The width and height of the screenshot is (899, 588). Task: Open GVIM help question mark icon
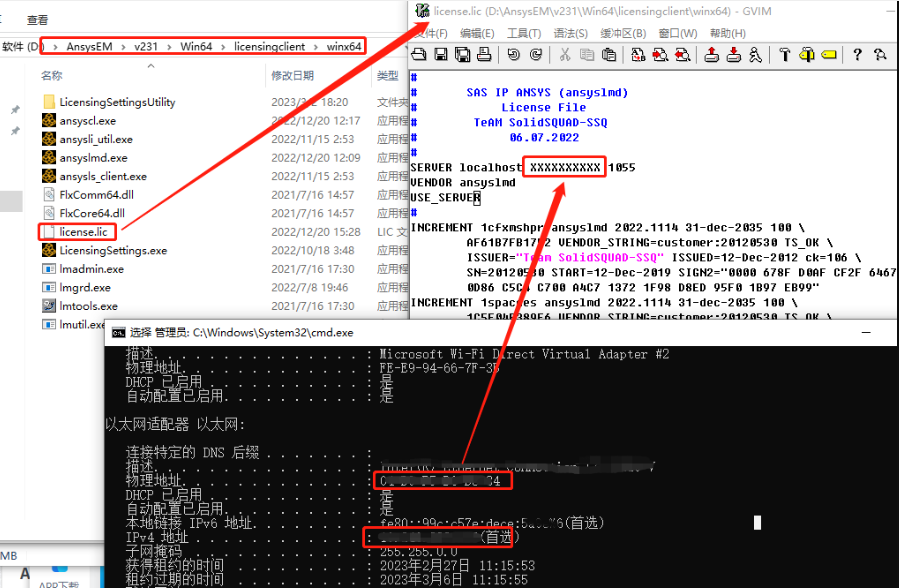coord(857,54)
